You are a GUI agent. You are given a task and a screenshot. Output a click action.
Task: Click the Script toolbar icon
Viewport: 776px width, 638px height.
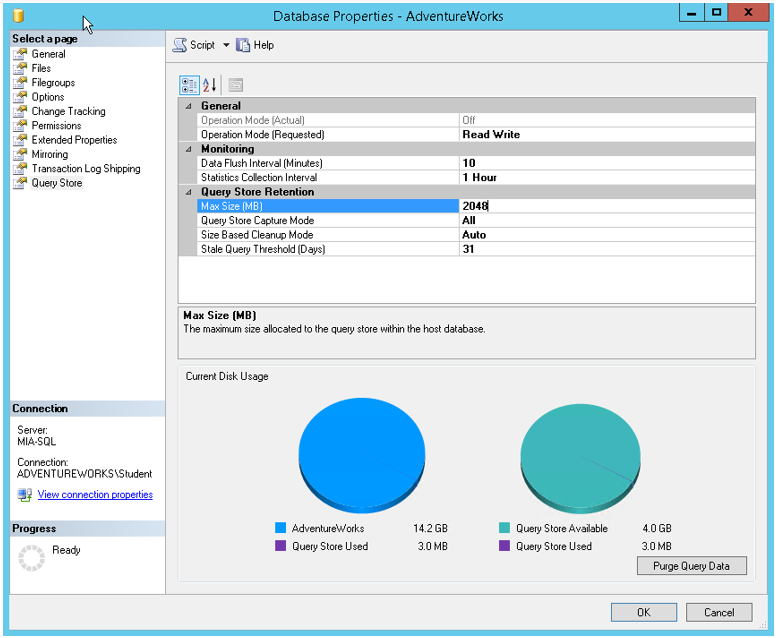(x=180, y=45)
